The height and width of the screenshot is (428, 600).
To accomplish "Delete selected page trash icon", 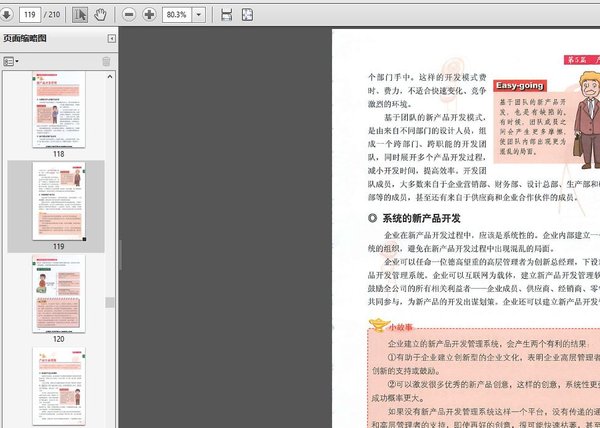I will (106, 61).
